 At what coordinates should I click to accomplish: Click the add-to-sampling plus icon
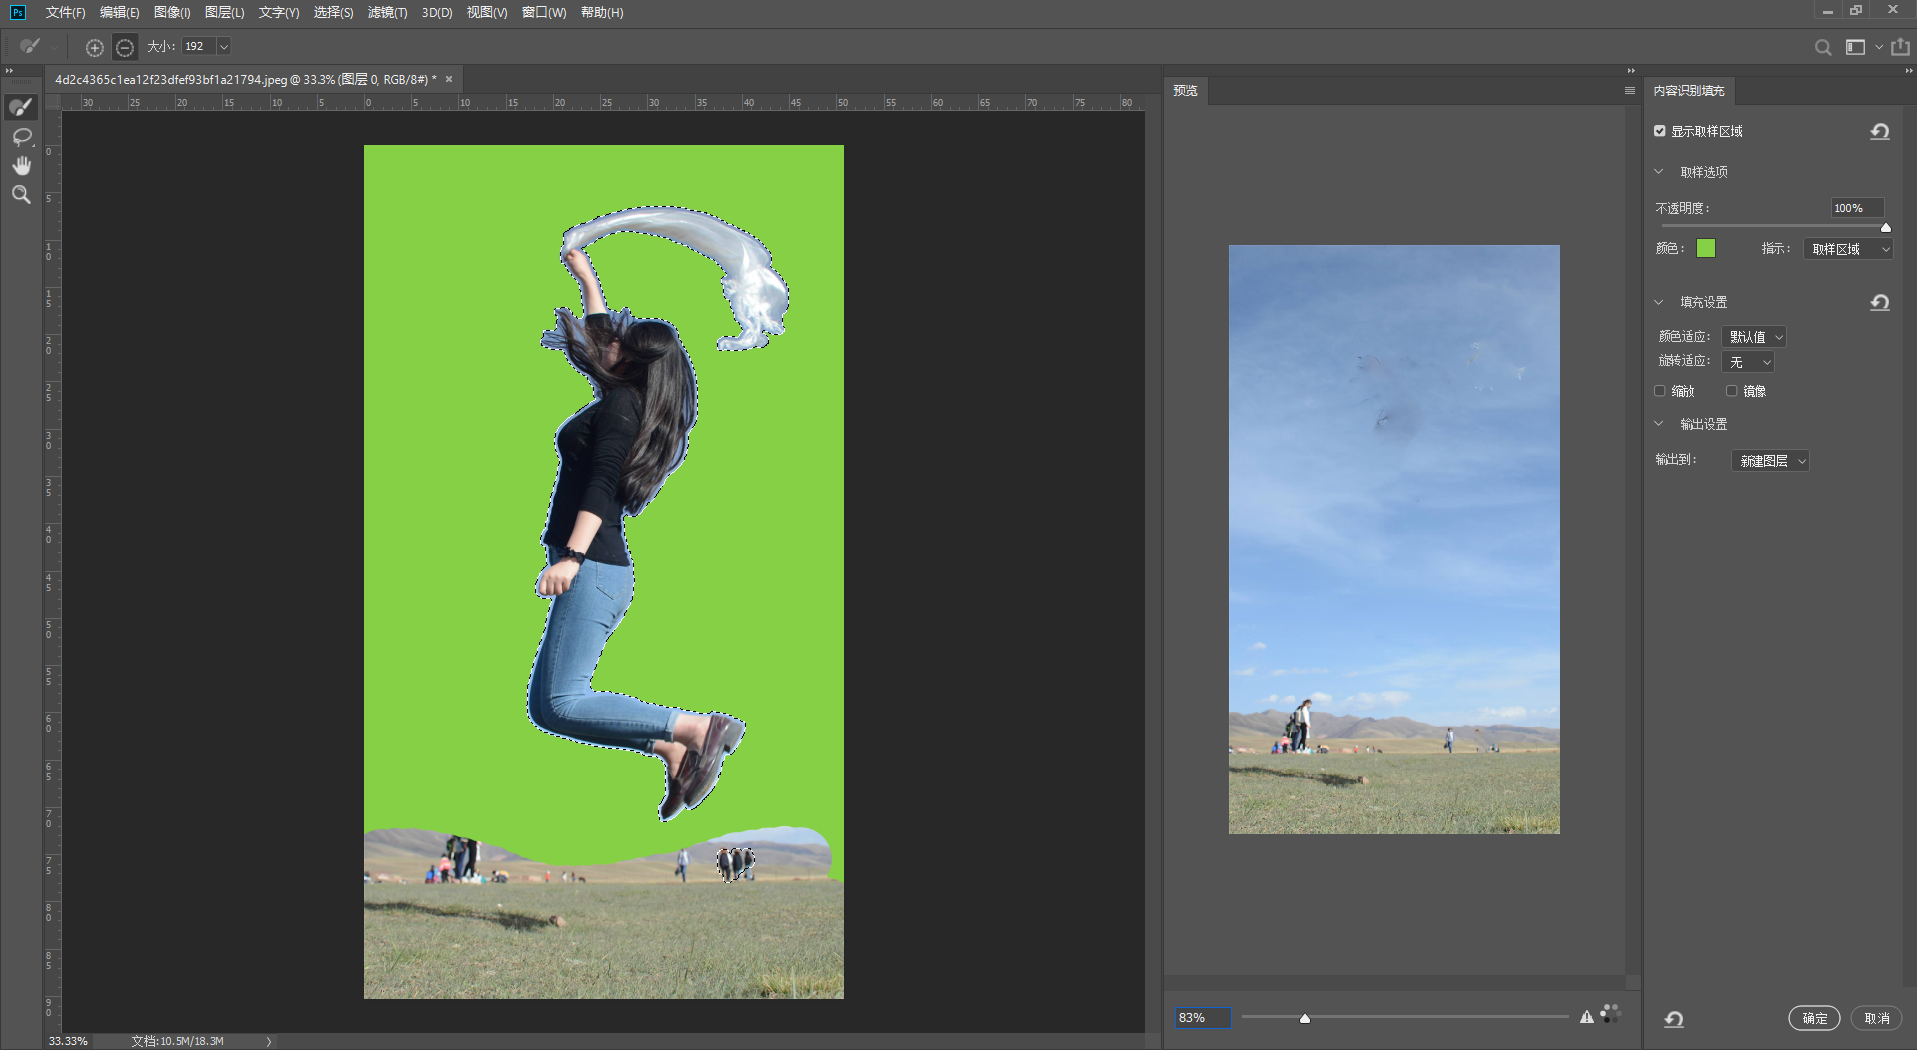(94, 47)
